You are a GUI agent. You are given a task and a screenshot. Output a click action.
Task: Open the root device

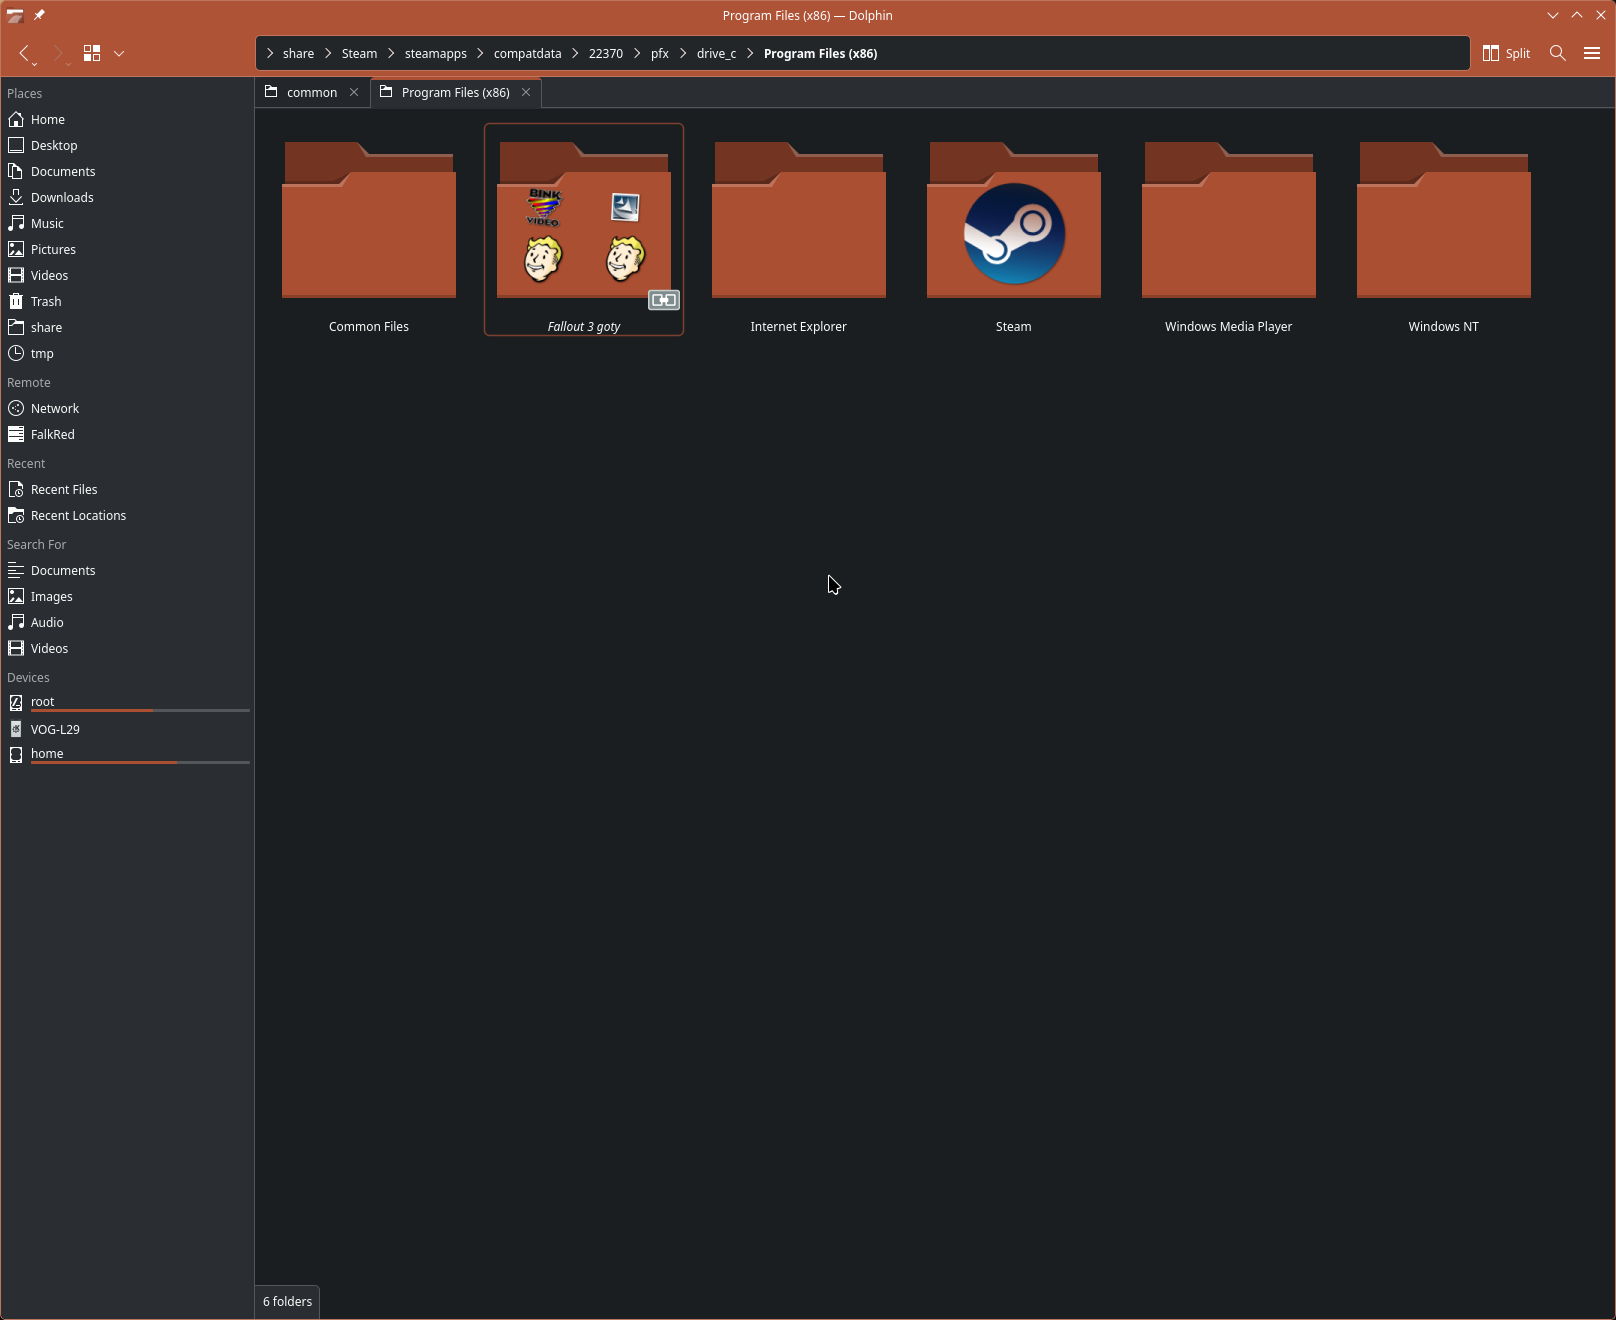[127, 702]
